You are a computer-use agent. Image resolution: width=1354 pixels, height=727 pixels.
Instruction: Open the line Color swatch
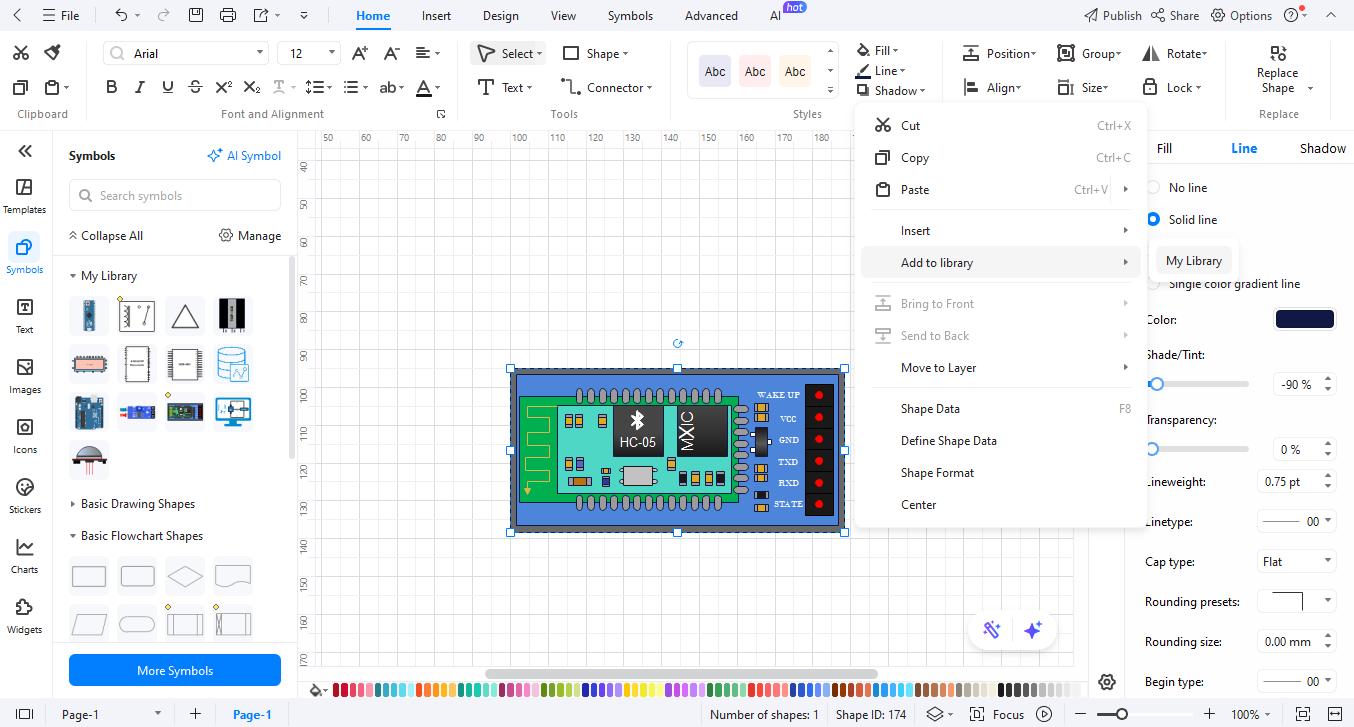[1304, 319]
